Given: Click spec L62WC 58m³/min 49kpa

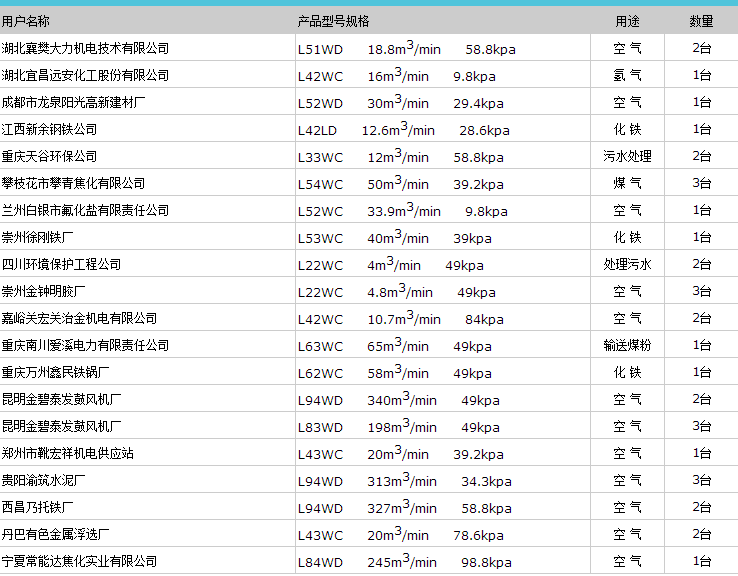Looking at the screenshot, I should tap(394, 373).
